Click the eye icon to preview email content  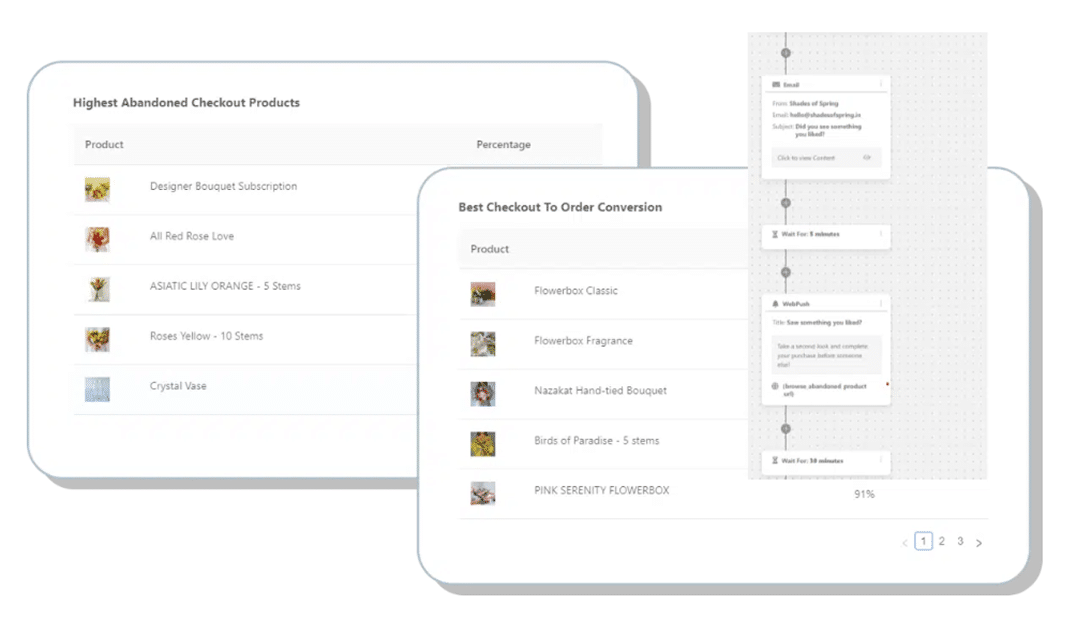866,158
